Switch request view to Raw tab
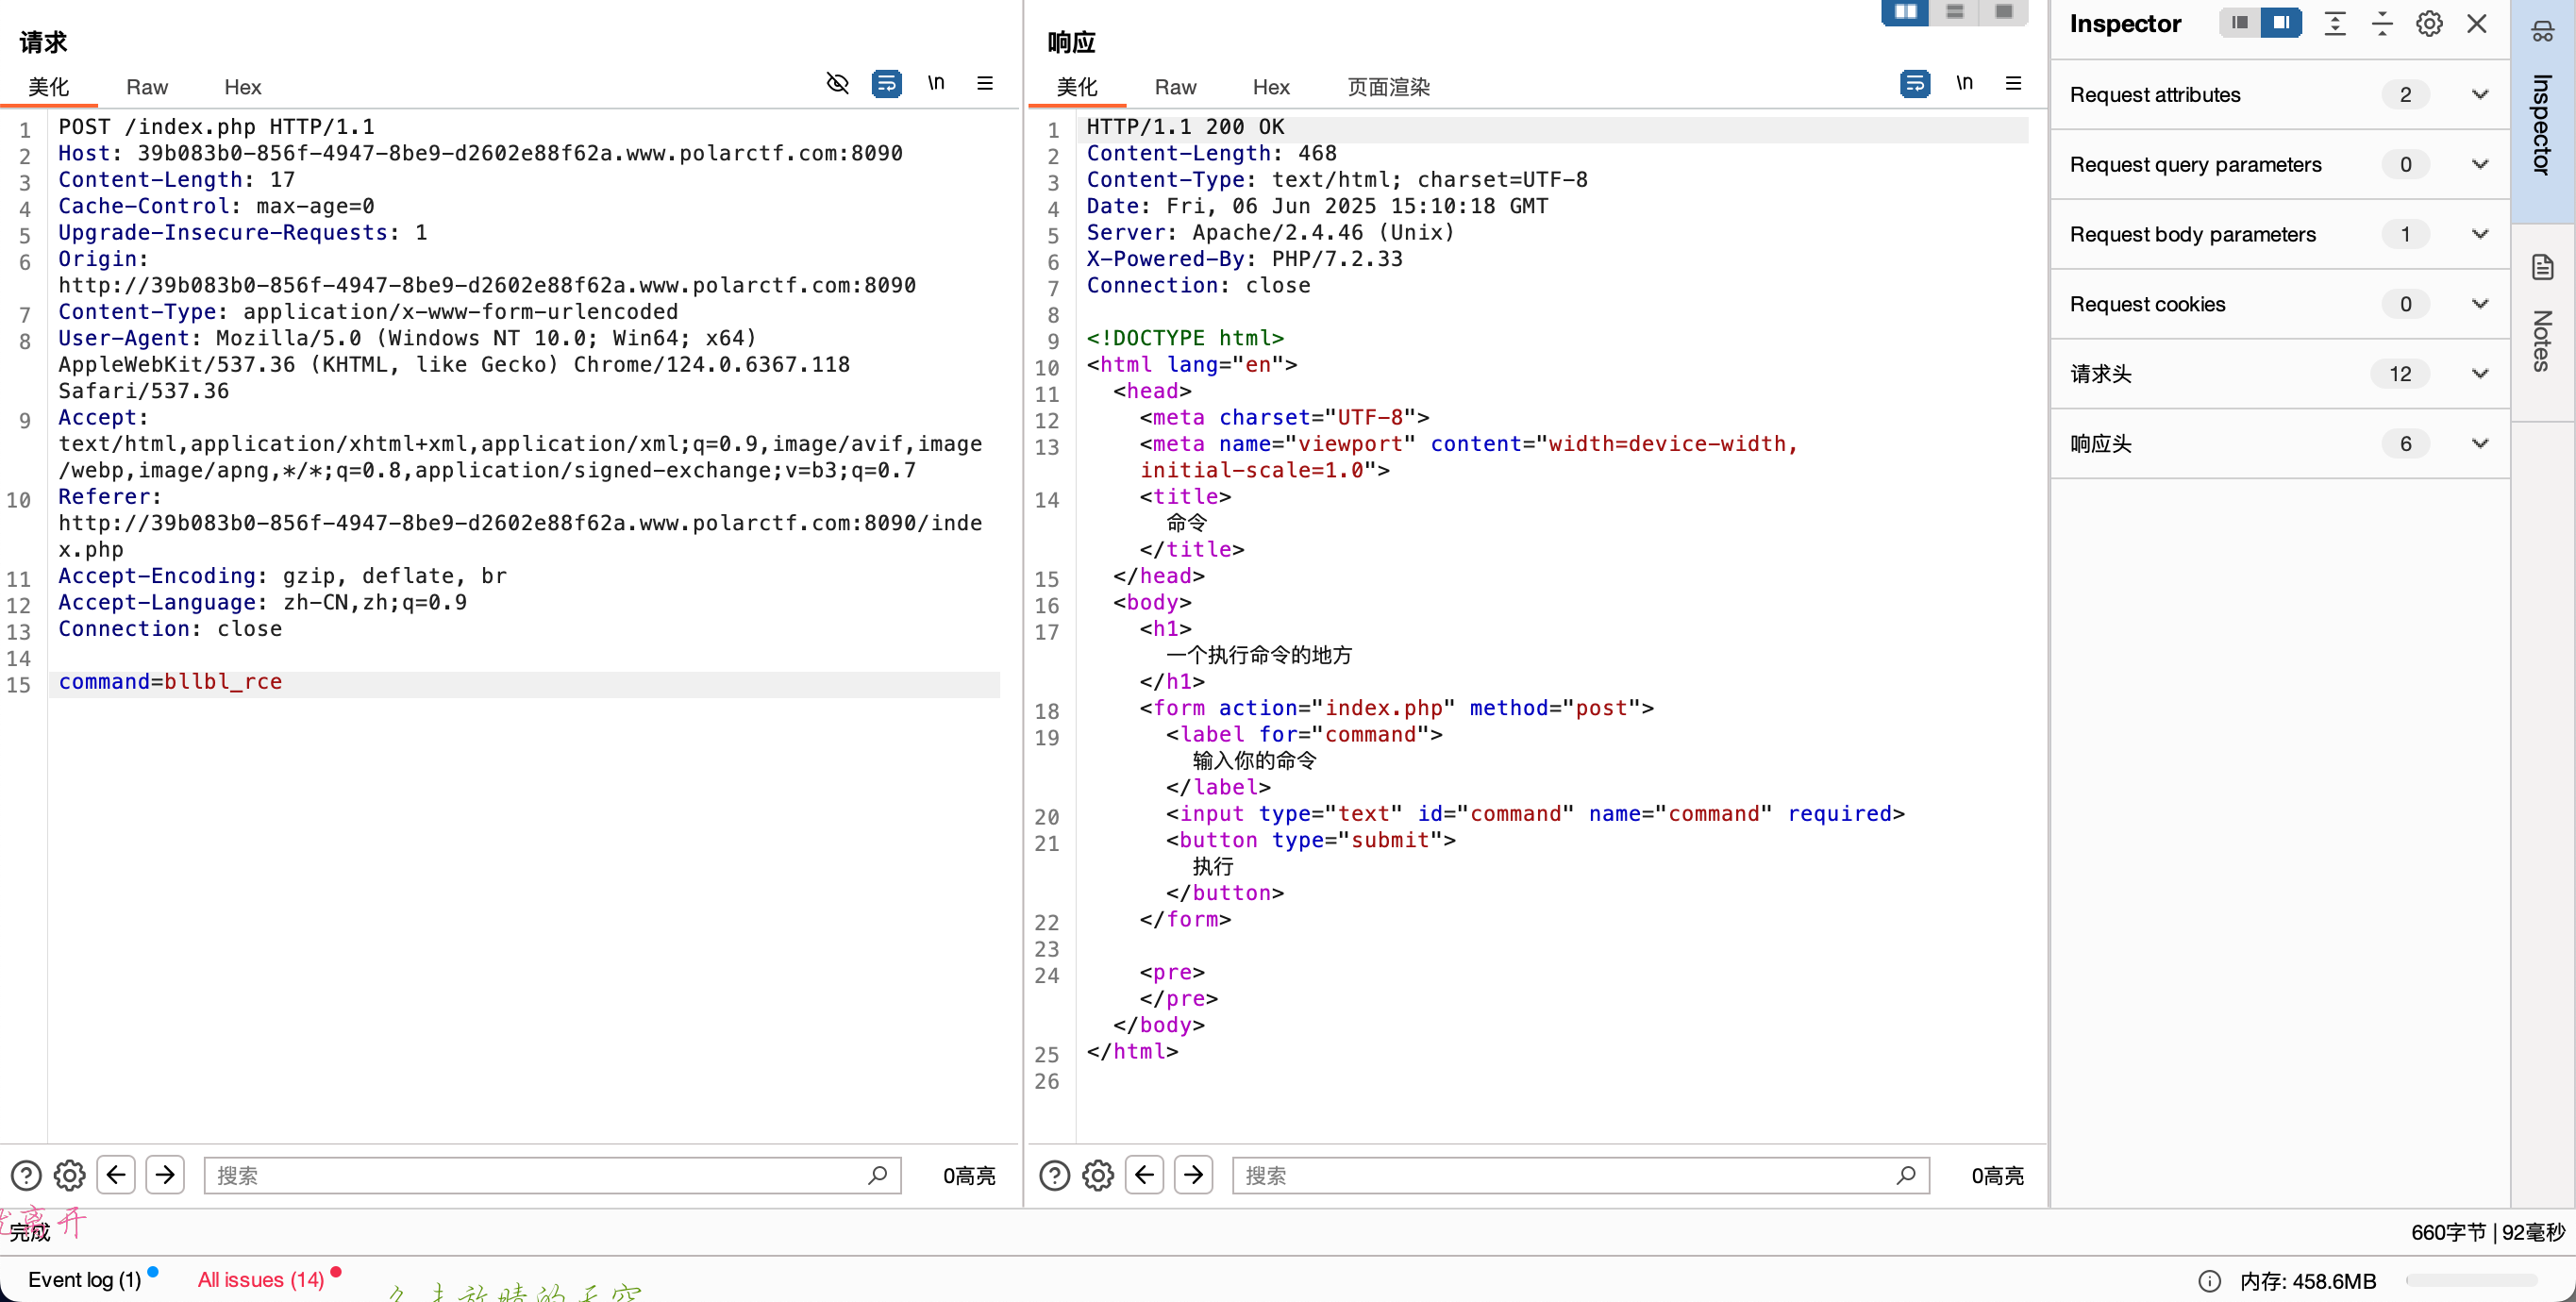2576x1302 pixels. coord(147,87)
